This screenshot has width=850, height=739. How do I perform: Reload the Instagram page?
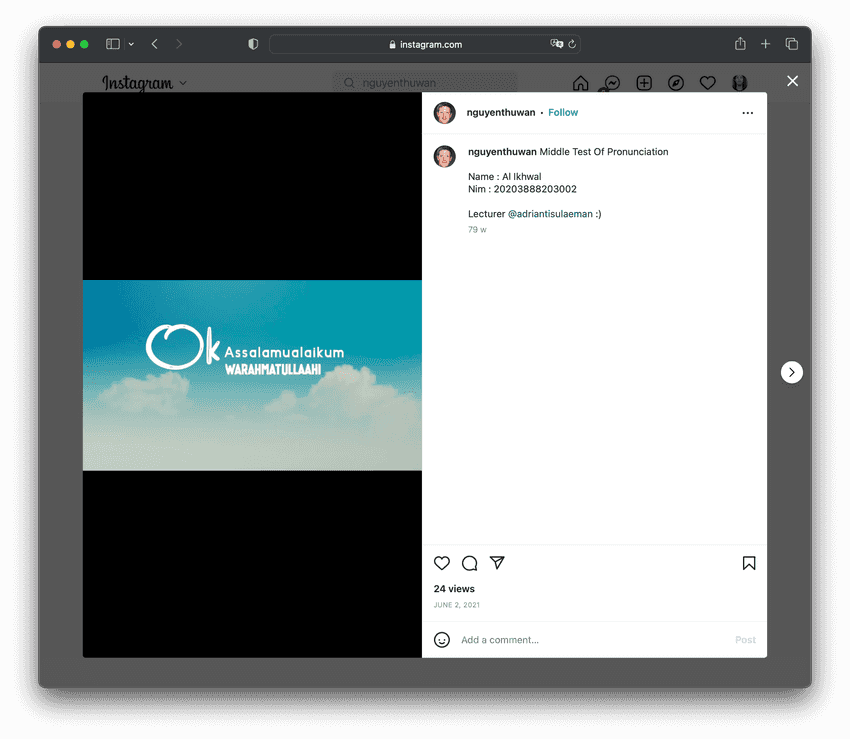(572, 44)
